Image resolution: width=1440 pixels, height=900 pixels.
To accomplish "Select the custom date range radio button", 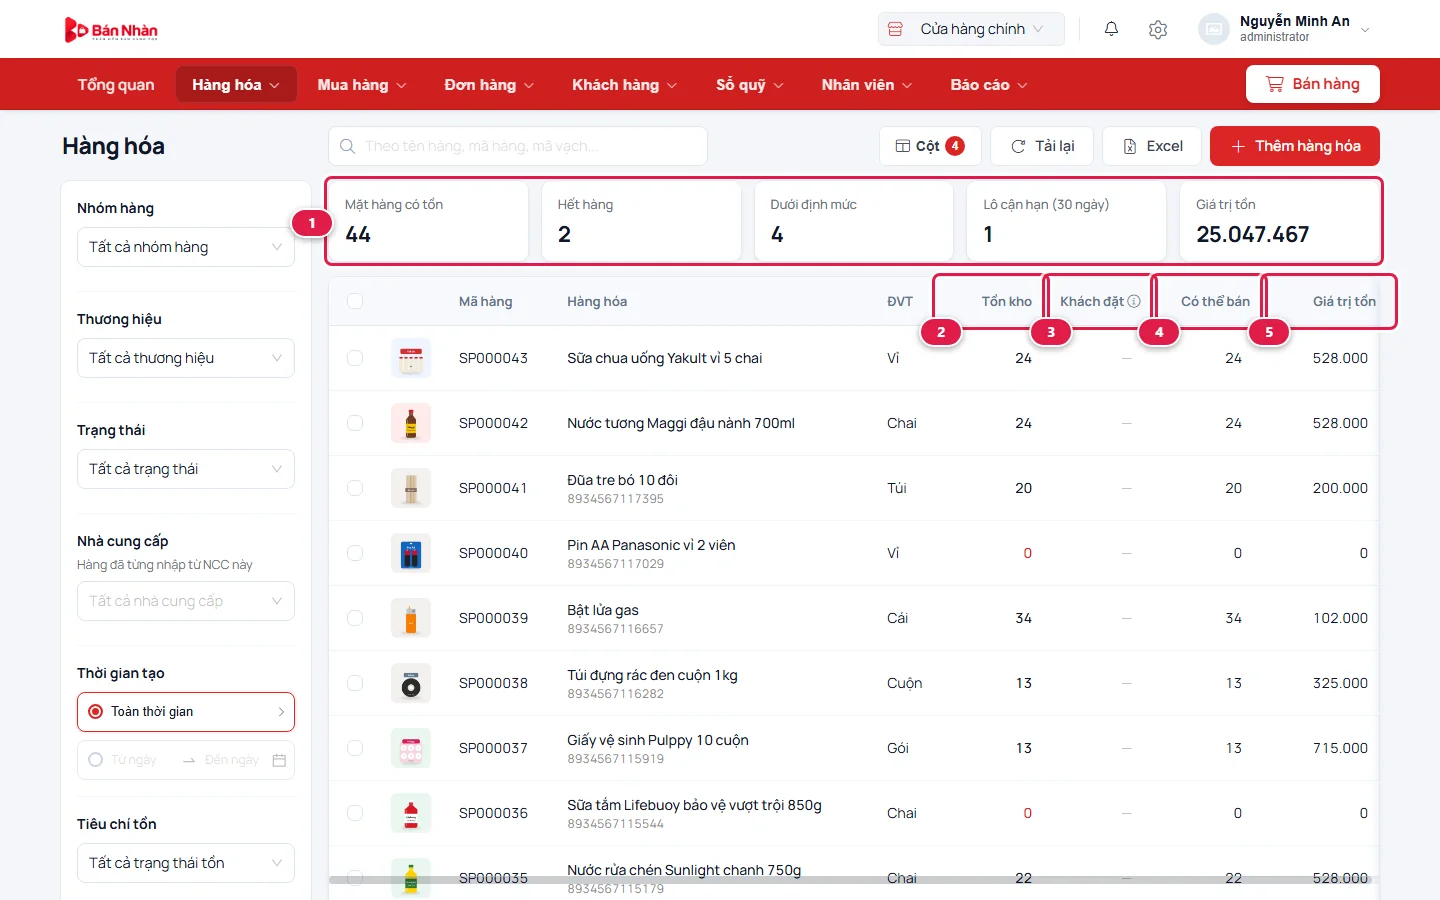I will [x=96, y=760].
